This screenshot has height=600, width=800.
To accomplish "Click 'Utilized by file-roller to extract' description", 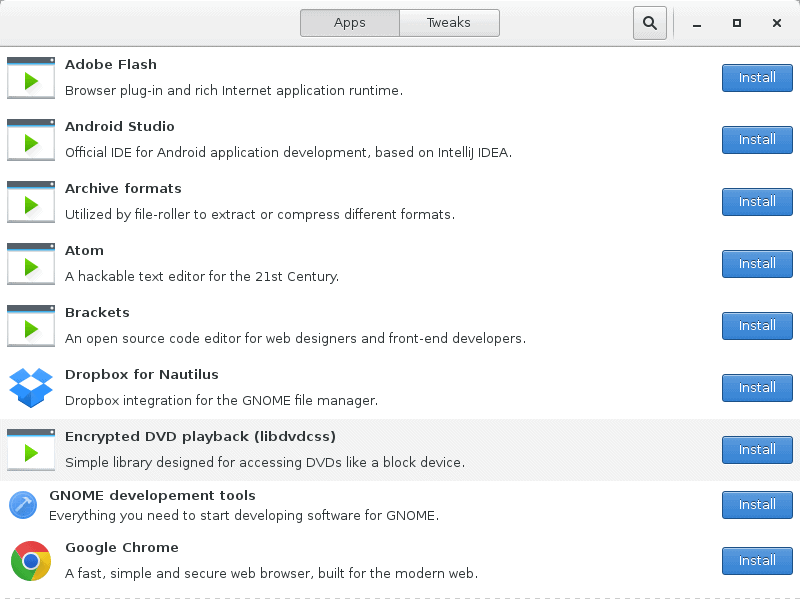I will pyautogui.click(x=260, y=215).
